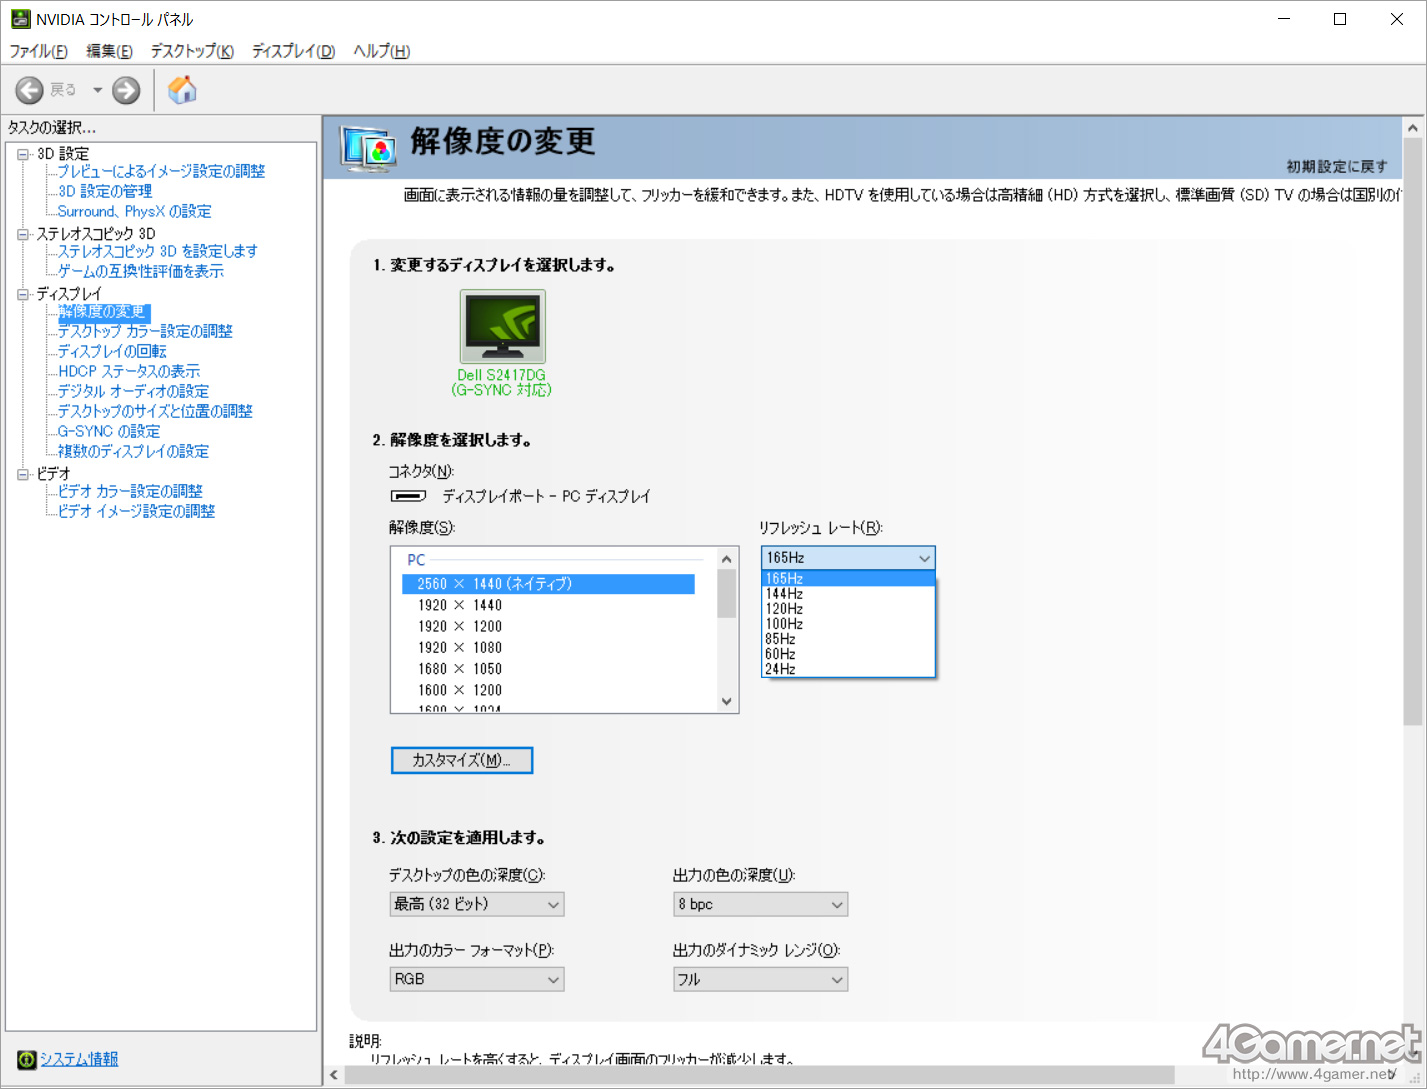The height and width of the screenshot is (1089, 1427).
Task: Open 3D 設定の管理 page
Action: (105, 191)
